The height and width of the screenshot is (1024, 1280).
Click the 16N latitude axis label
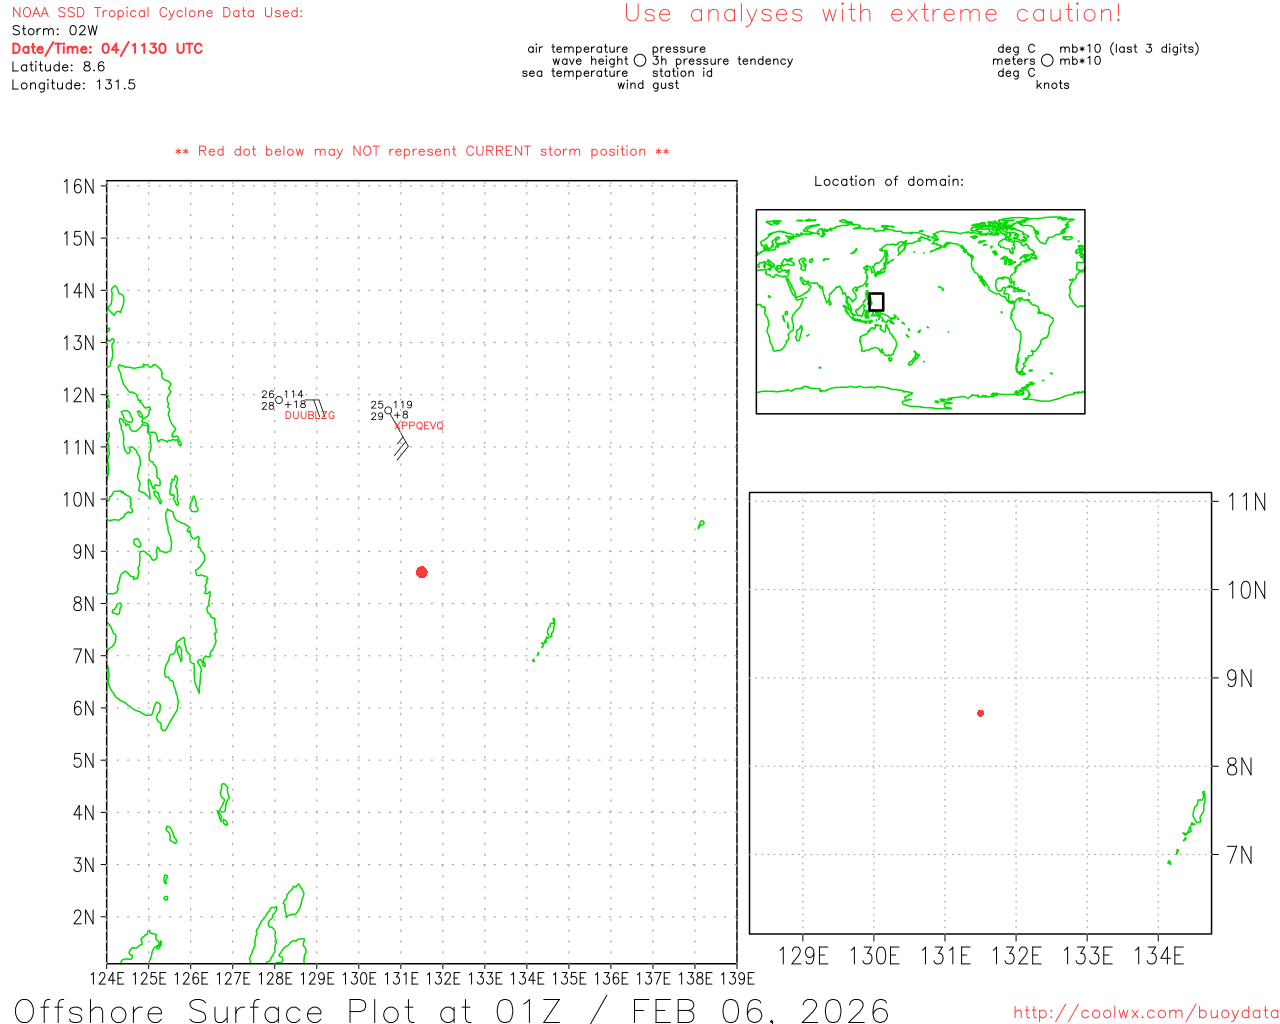pos(78,187)
